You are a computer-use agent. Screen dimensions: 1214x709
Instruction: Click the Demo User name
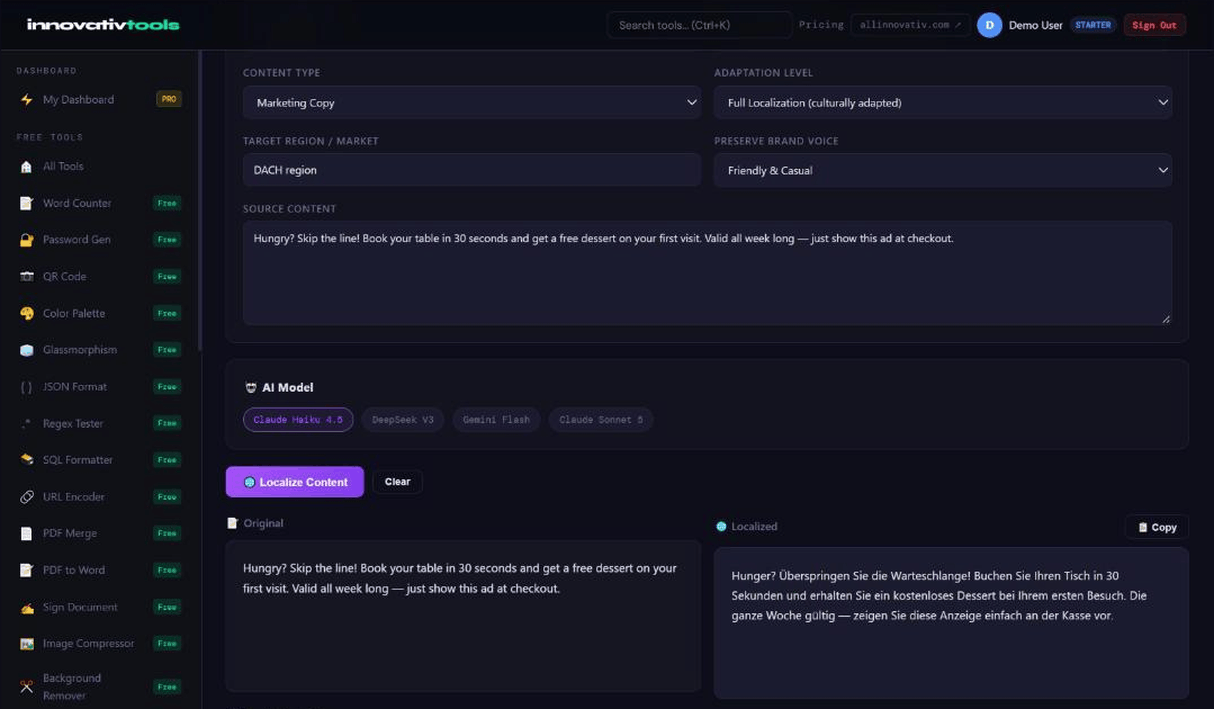coord(1035,25)
